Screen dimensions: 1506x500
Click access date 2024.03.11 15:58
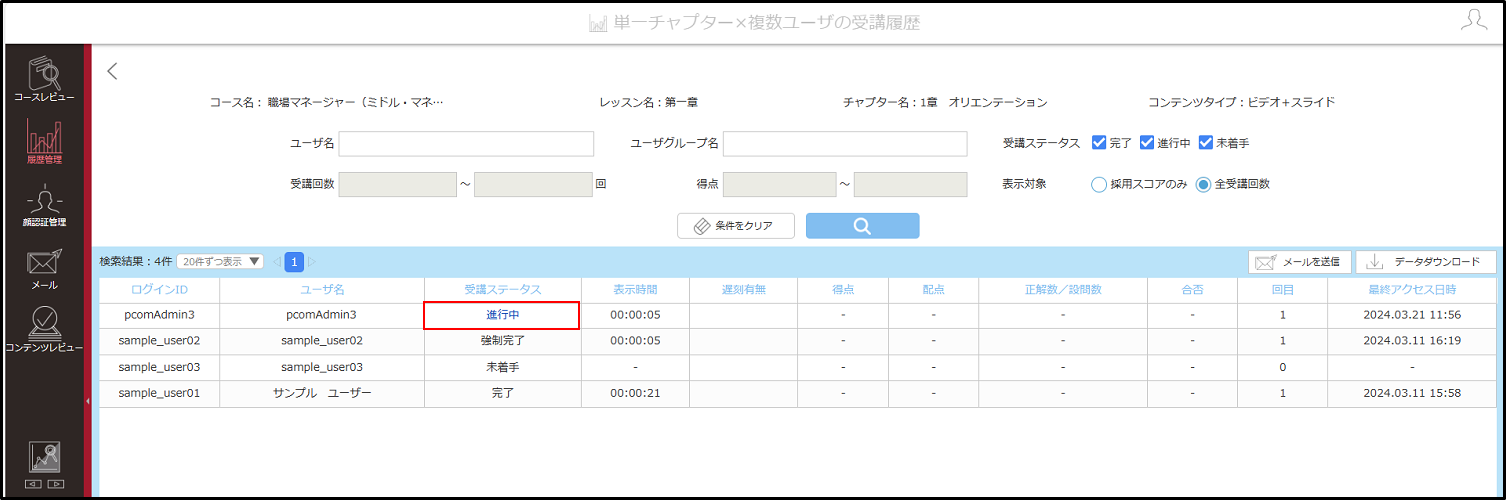pyautogui.click(x=1412, y=393)
